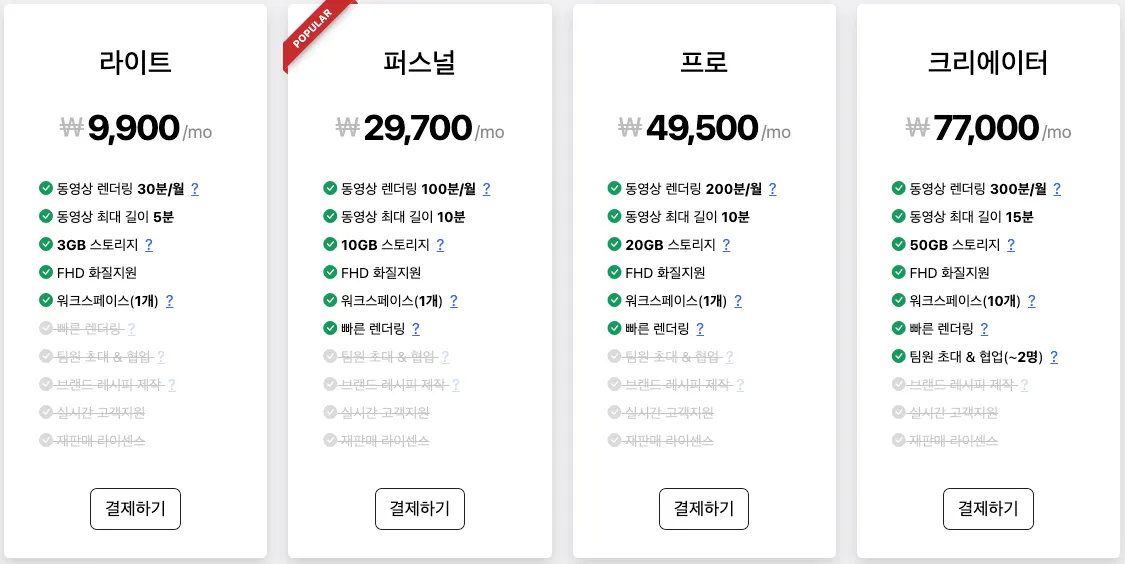Show help for 프로 20GB 스토리지

pyautogui.click(x=726, y=245)
